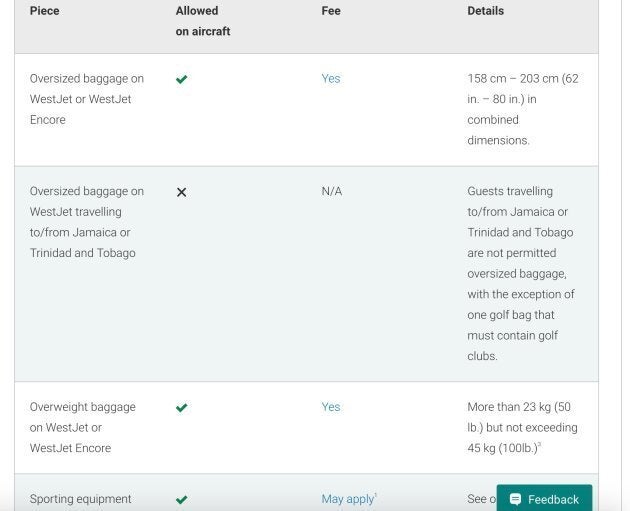Click the speech bubble icon on Feedback
Image resolution: width=630 pixels, height=511 pixels.
515,499
